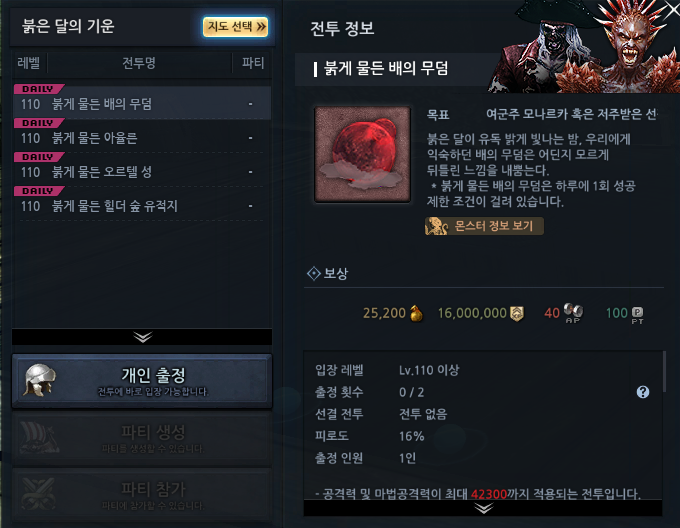Start 개인 출정 solo departure
The height and width of the screenshot is (528, 680).
coord(142,381)
